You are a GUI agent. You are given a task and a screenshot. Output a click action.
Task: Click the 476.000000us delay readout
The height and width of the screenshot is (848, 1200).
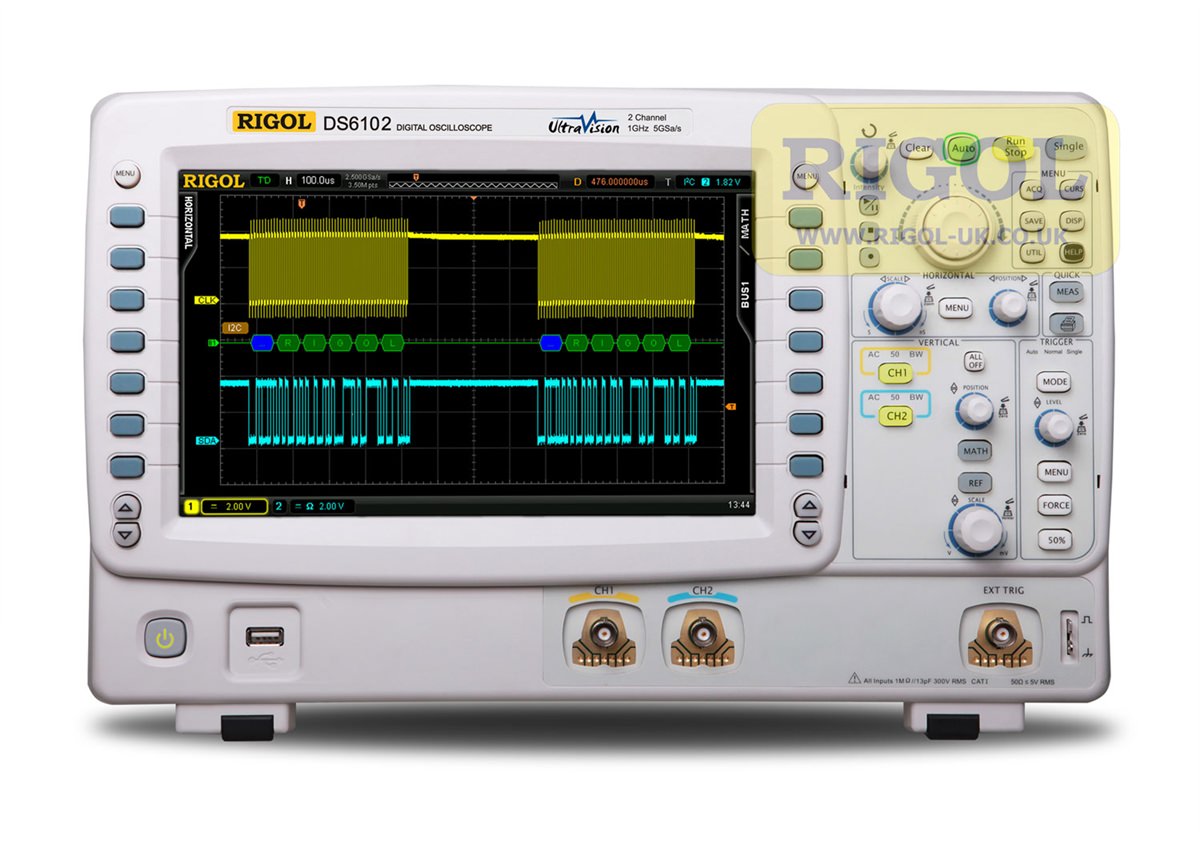(619, 181)
